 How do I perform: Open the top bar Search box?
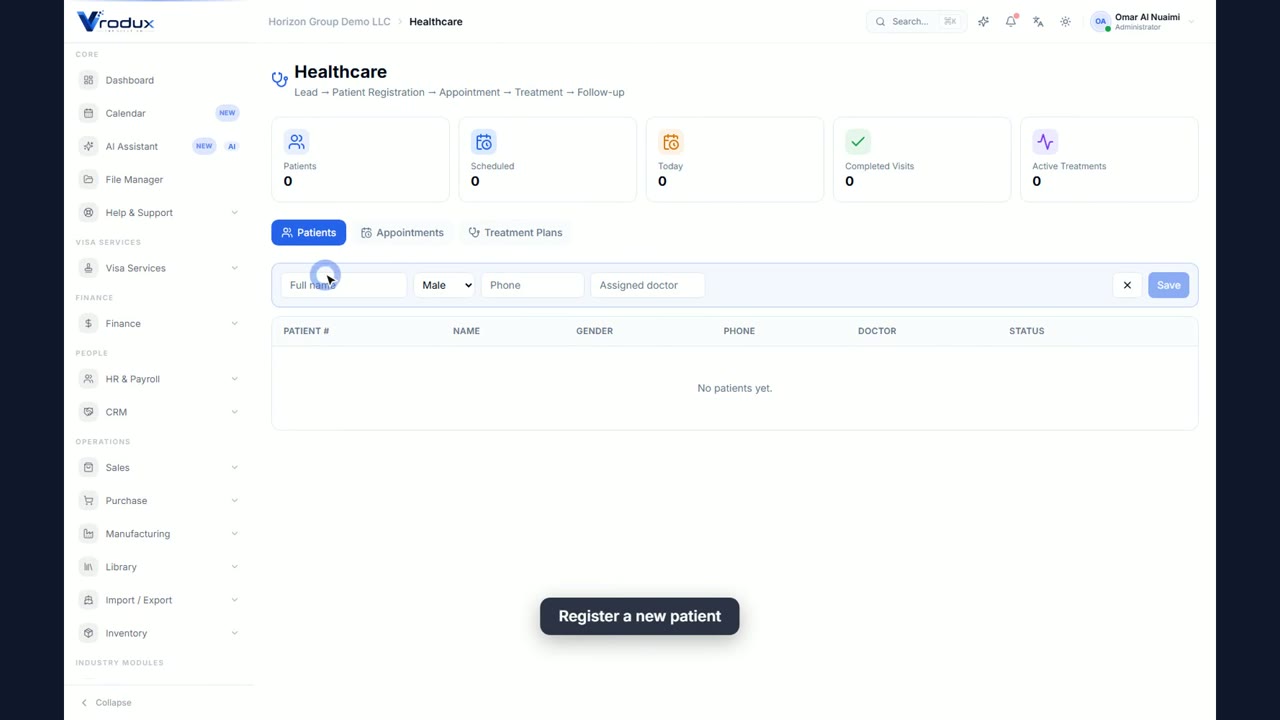pos(916,21)
